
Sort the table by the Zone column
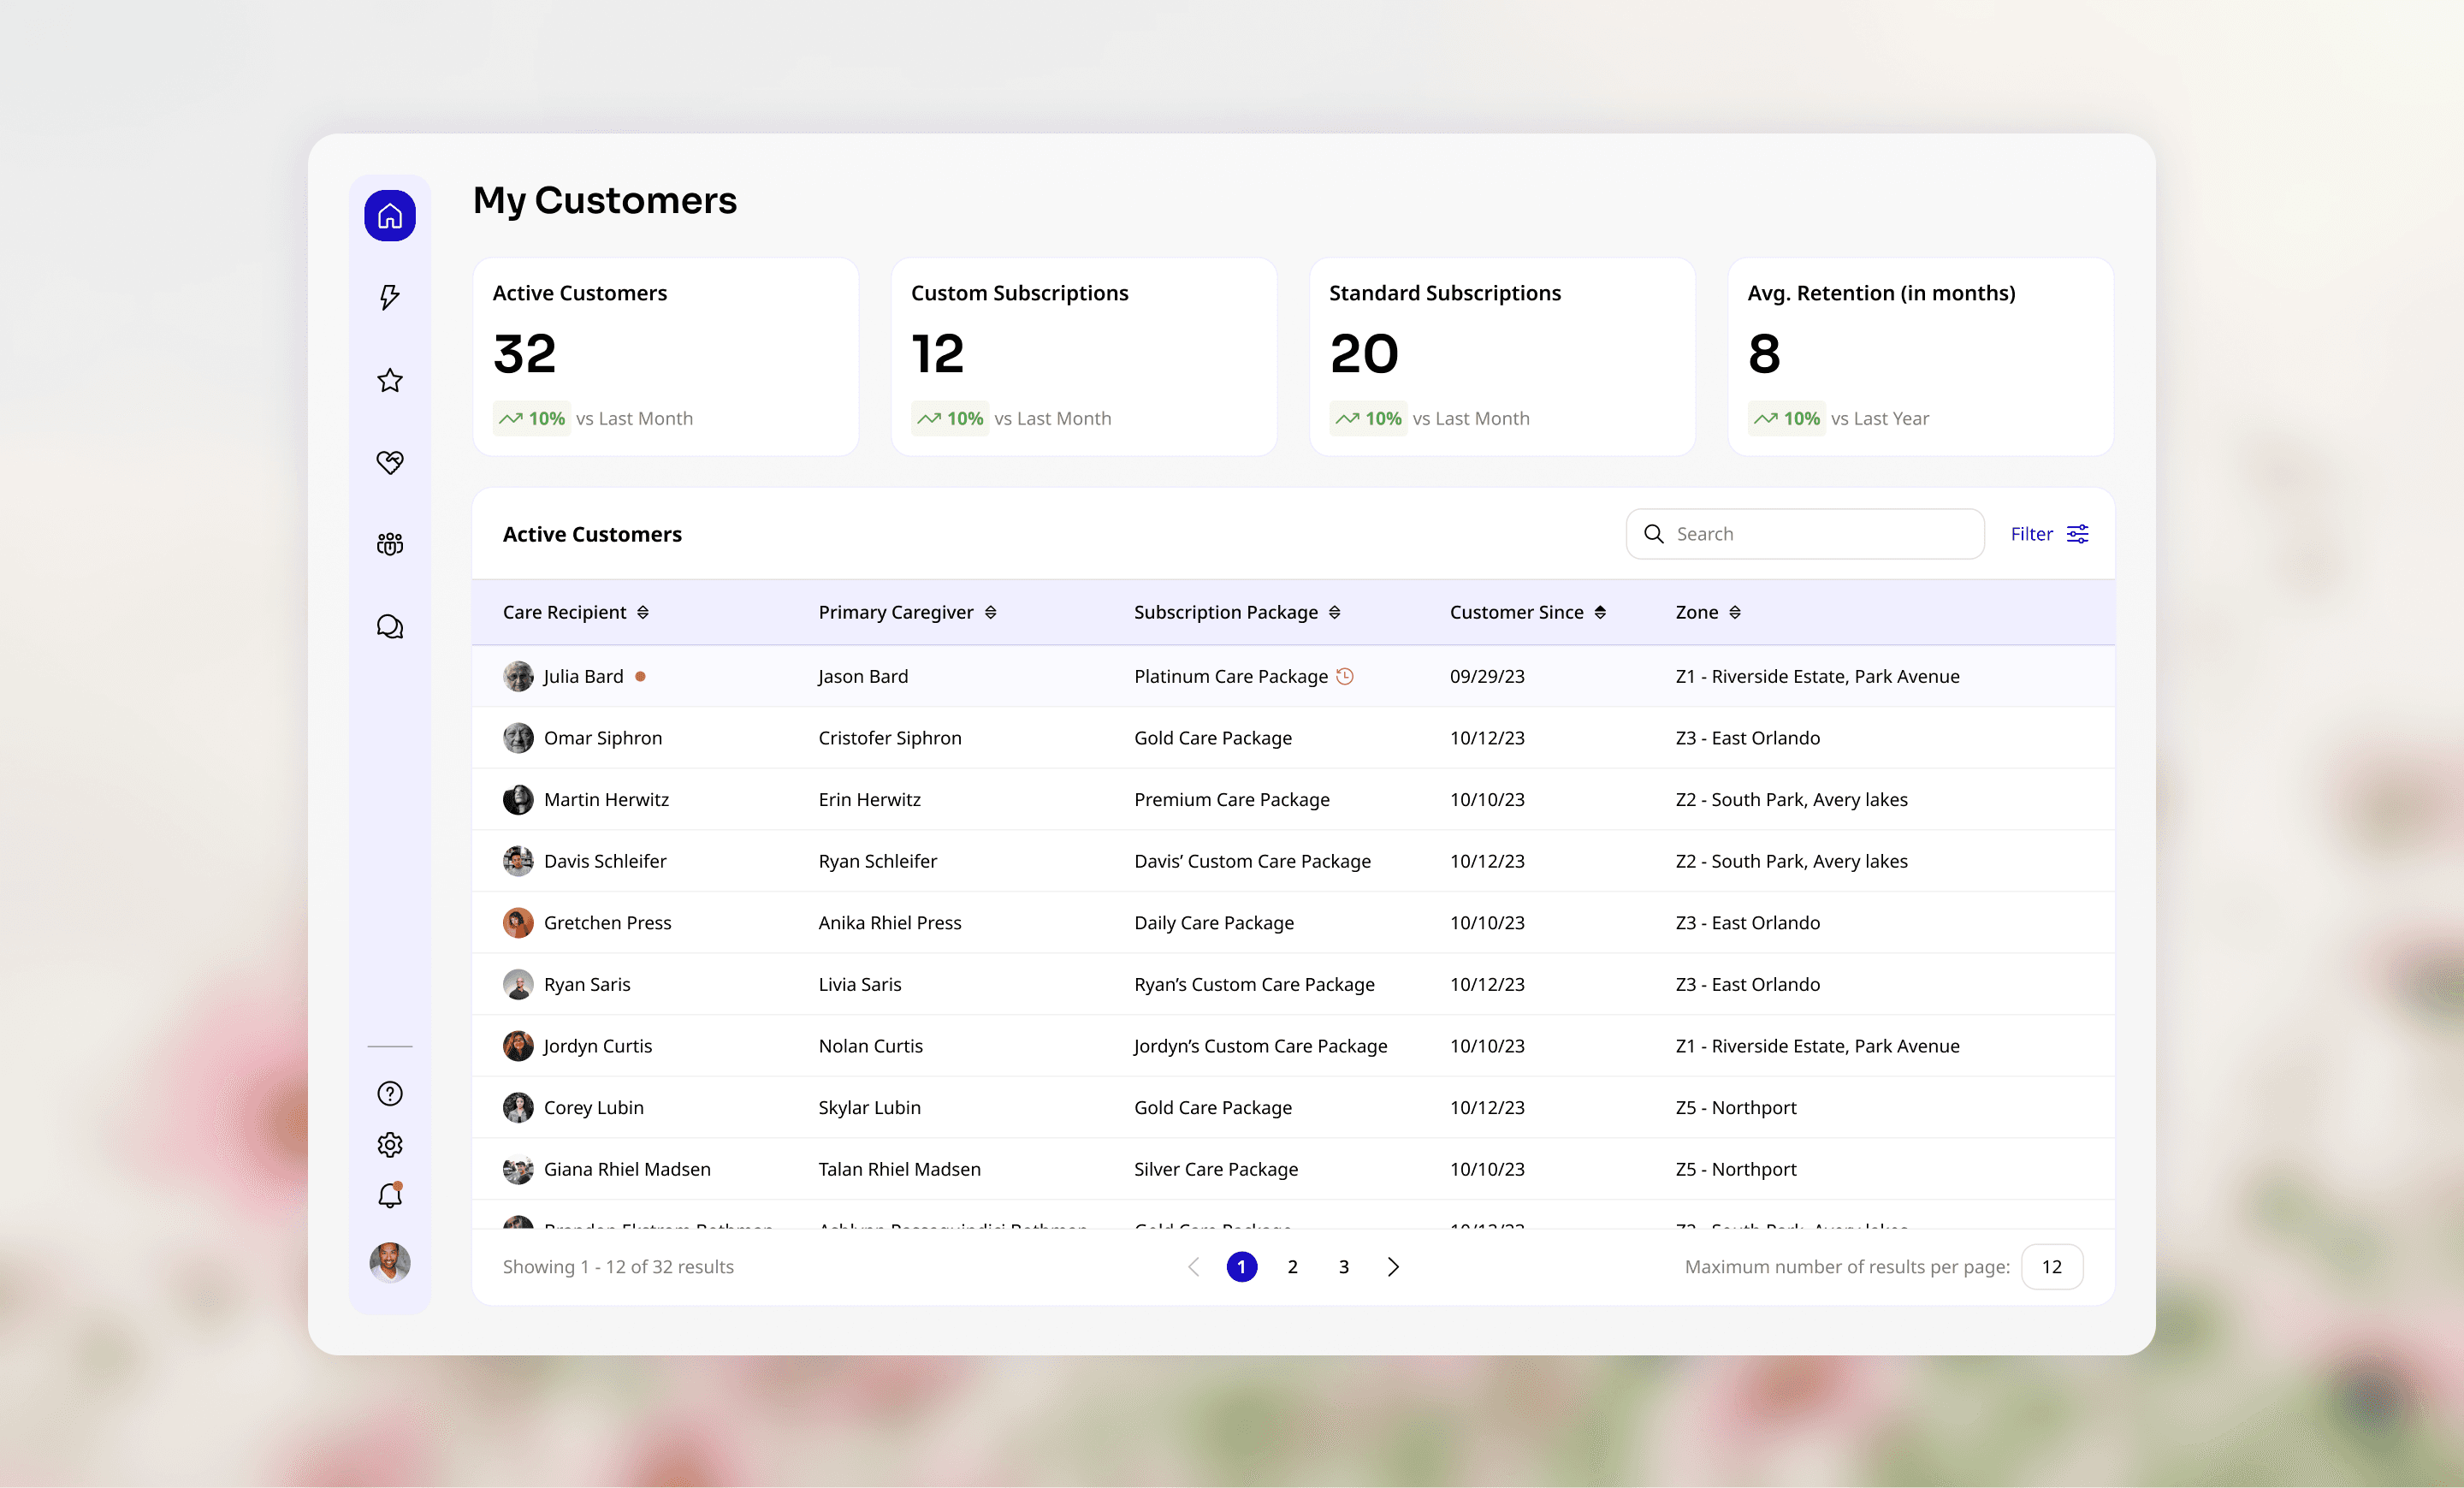pos(1735,612)
